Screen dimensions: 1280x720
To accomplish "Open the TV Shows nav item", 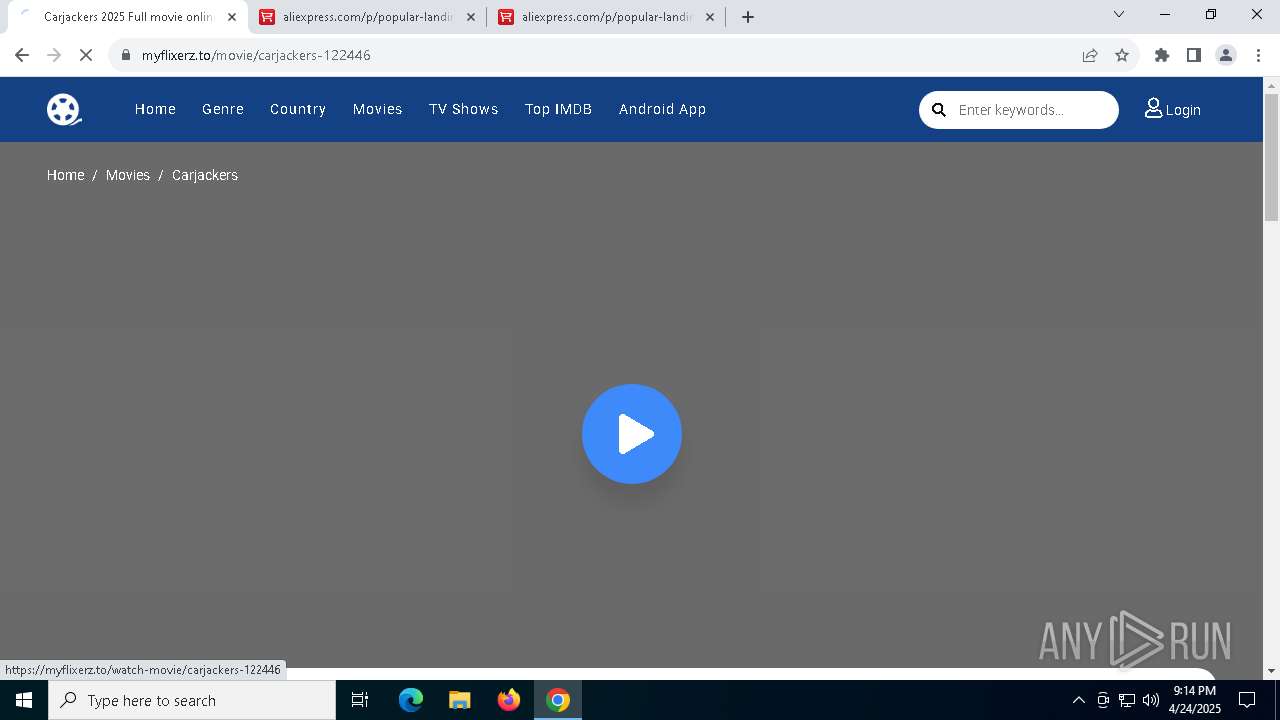I will (464, 109).
